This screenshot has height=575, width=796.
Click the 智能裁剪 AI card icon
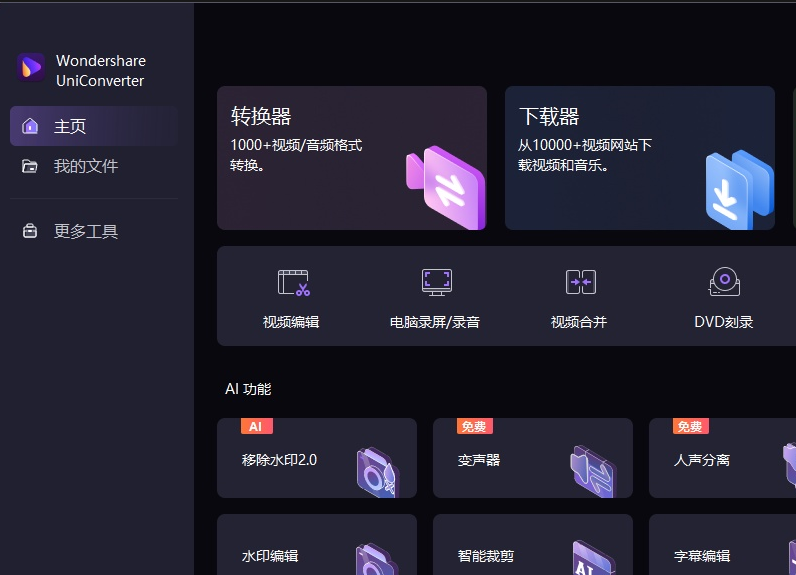593,558
